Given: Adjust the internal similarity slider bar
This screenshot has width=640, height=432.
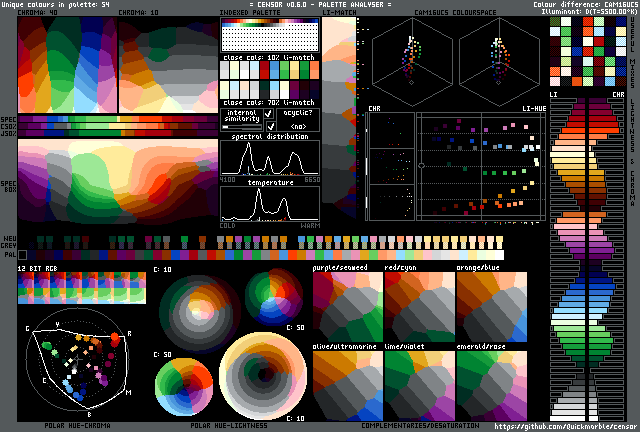Looking at the screenshot, I should 241,127.
